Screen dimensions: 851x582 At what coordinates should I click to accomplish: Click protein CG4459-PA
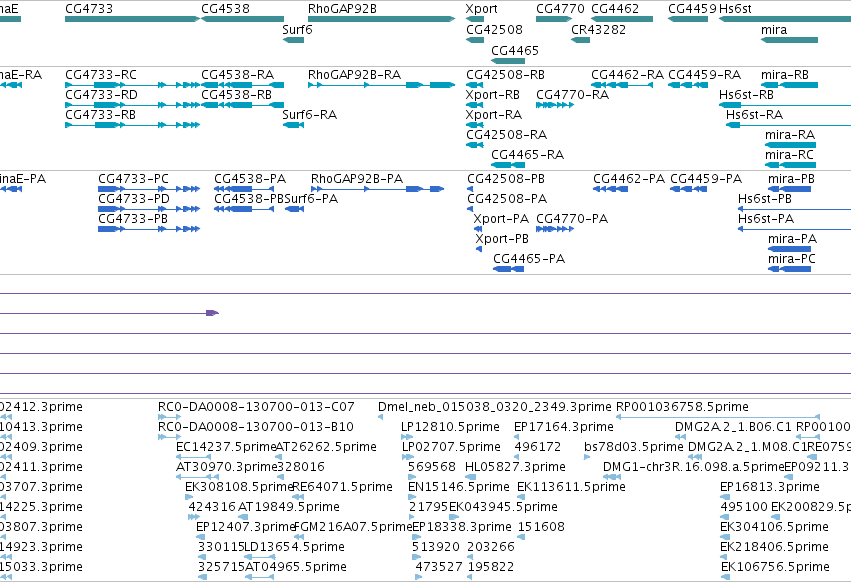click(x=706, y=179)
